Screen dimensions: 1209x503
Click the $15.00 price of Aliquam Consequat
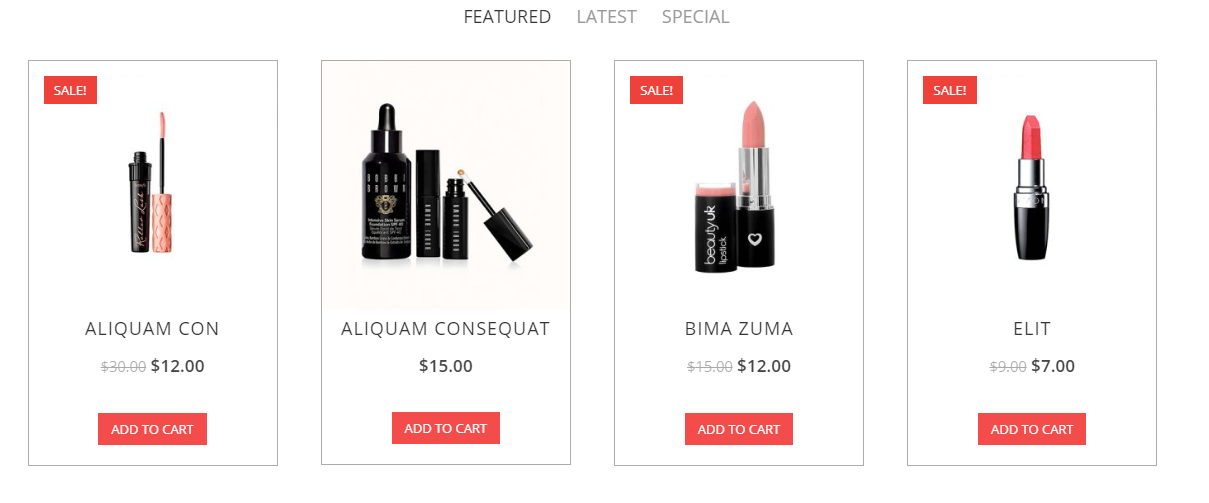(x=446, y=366)
